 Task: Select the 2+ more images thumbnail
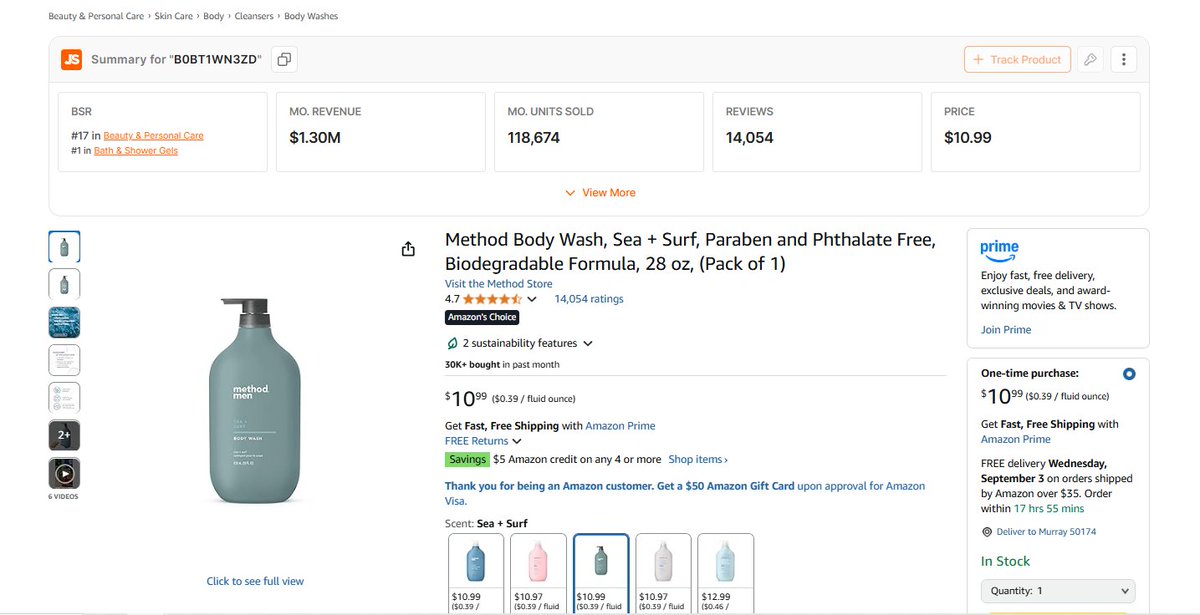point(64,435)
